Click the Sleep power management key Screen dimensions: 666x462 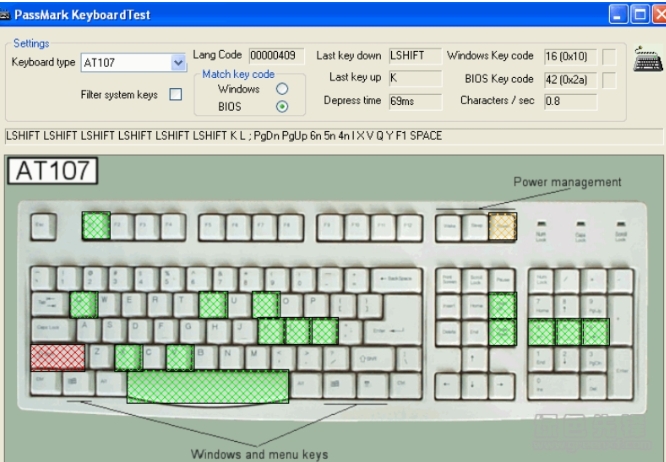[x=475, y=228]
